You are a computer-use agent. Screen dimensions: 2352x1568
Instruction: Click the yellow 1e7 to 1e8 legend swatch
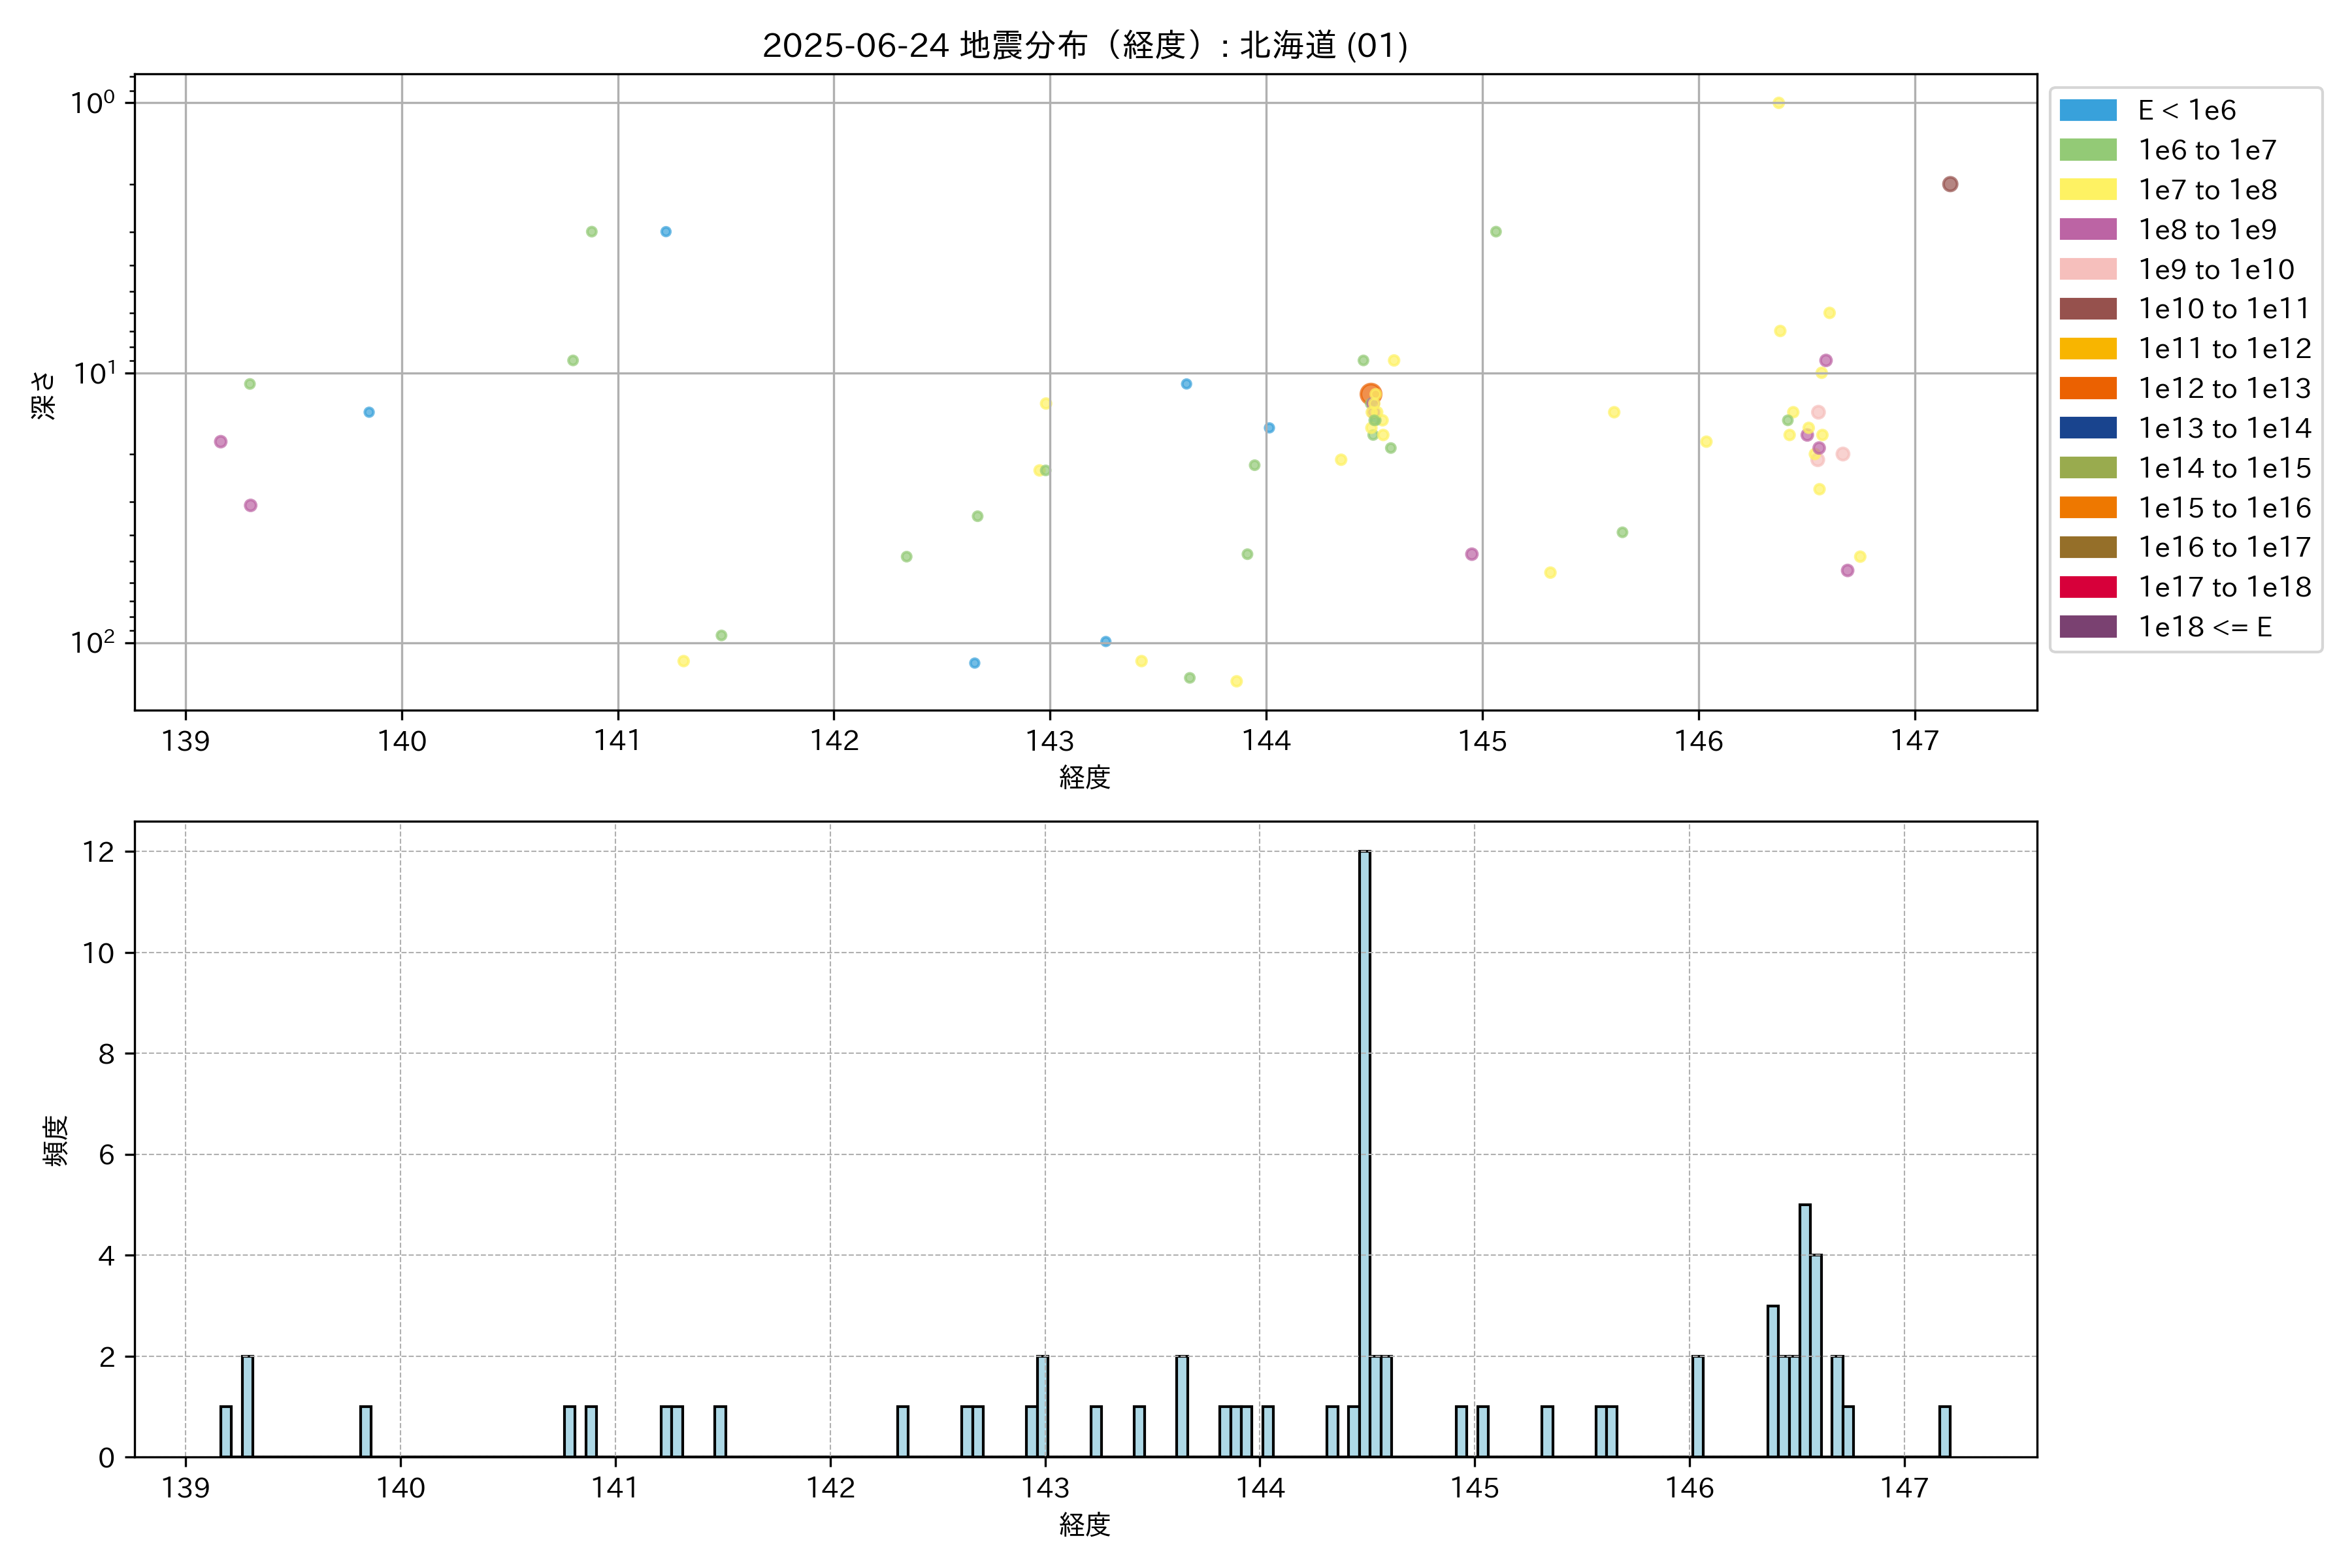(x=2087, y=190)
